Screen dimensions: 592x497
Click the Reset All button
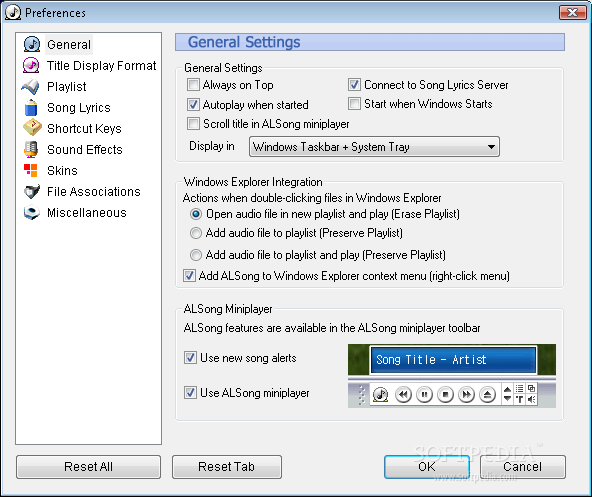[x=88, y=467]
